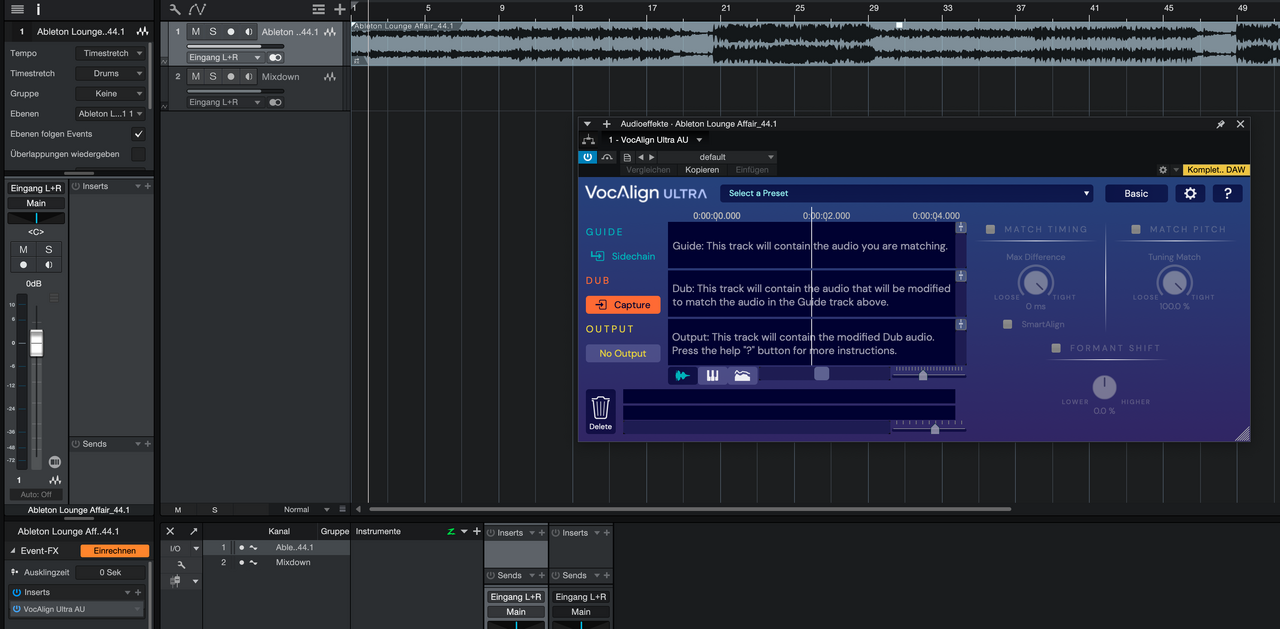Viewport: 1280px width, 629px height.
Task: Collapse the Event-FX section
Action: [x=13, y=551]
